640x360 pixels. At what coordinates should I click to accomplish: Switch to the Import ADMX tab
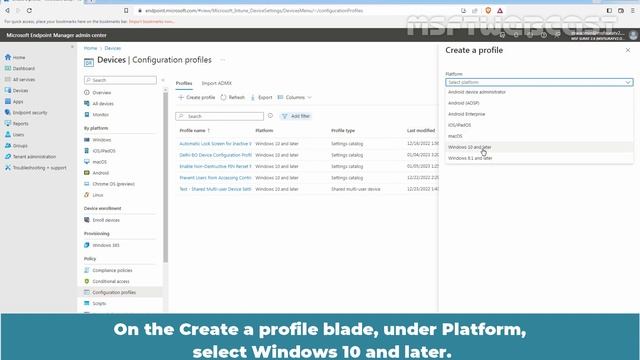click(217, 83)
